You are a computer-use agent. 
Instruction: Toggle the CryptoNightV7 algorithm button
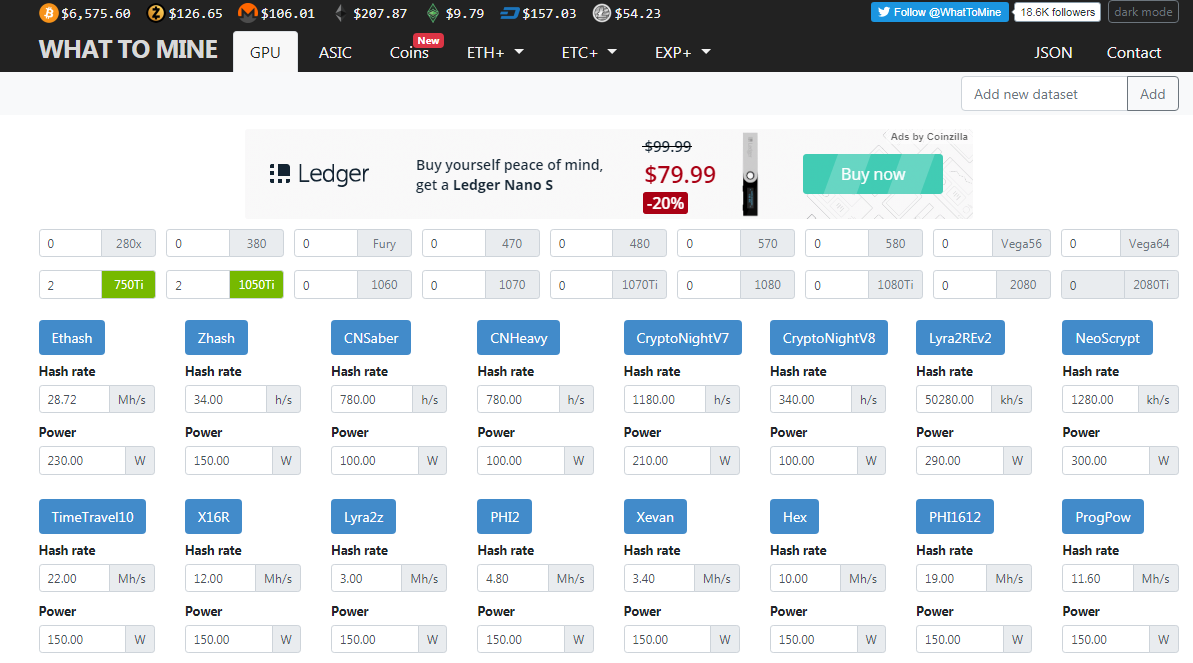point(682,338)
